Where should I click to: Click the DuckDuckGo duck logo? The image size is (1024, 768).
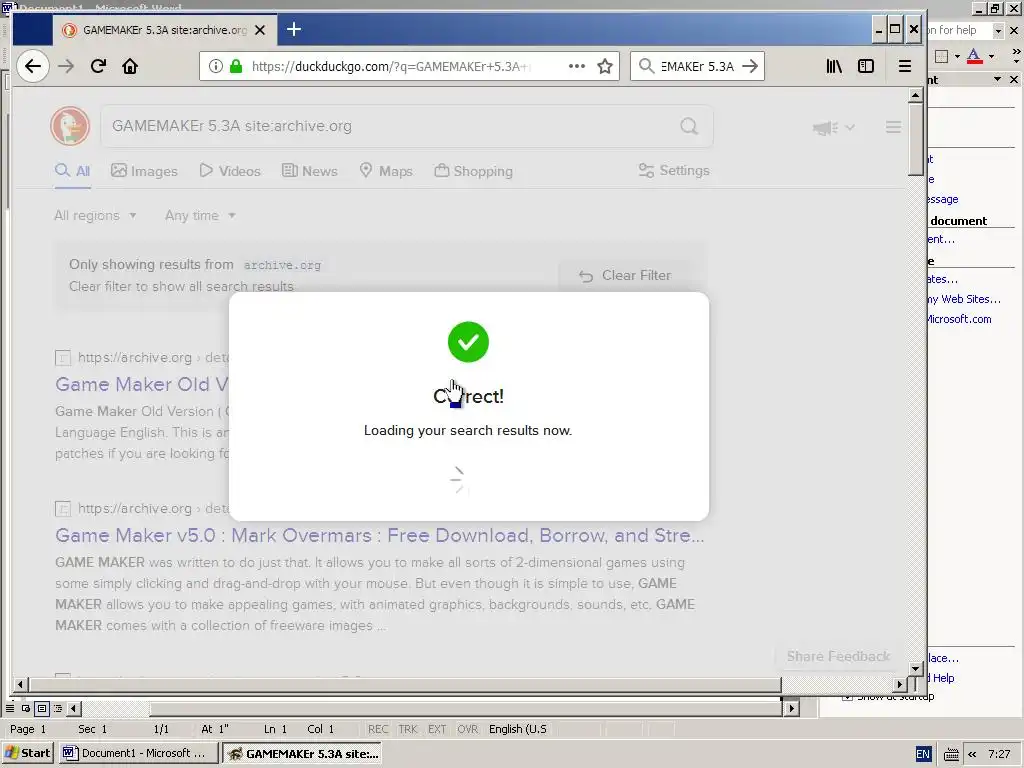[x=70, y=126]
